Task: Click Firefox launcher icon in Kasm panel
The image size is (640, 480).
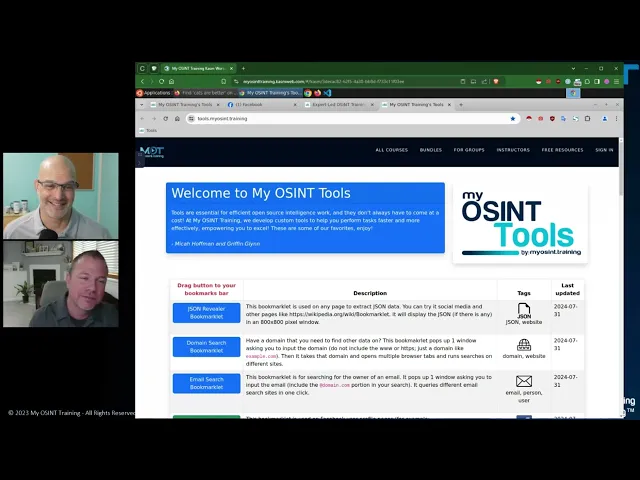Action: pos(318,93)
